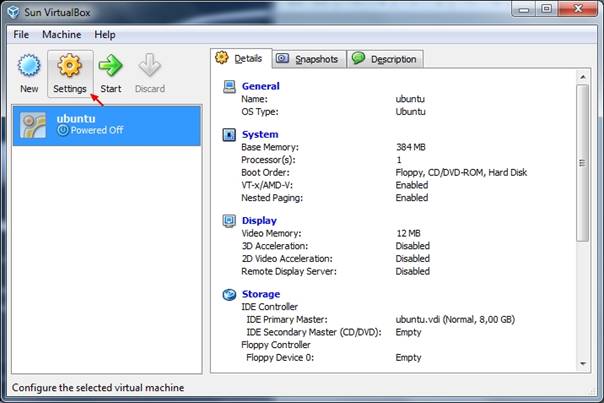Switch to the Description tab

(x=386, y=59)
